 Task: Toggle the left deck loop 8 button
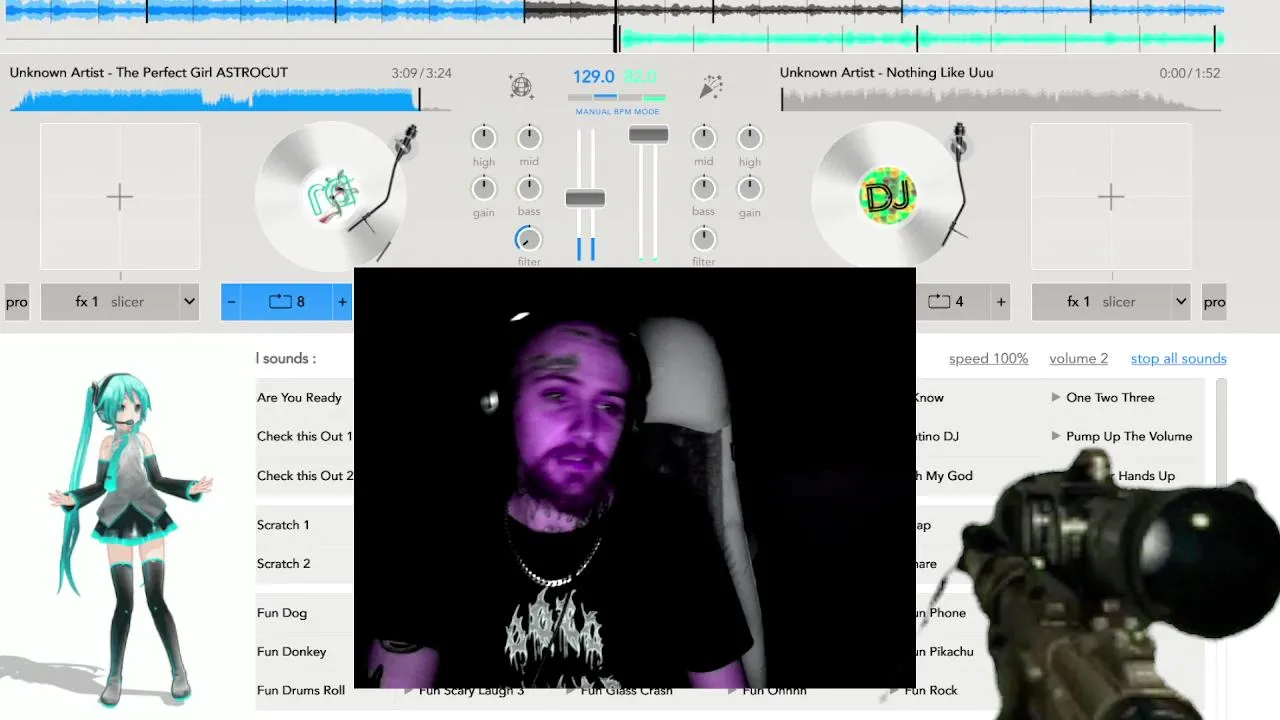click(287, 301)
